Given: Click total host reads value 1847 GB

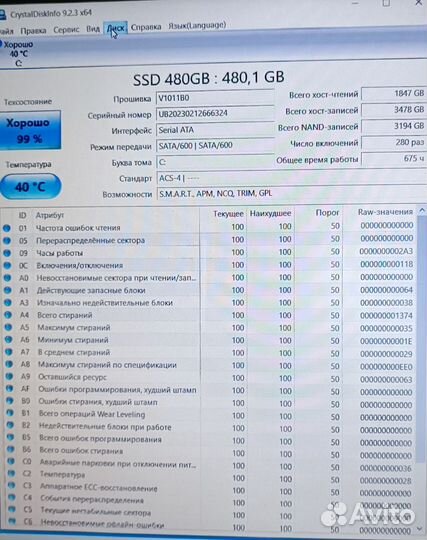Looking at the screenshot, I should click(x=394, y=93).
